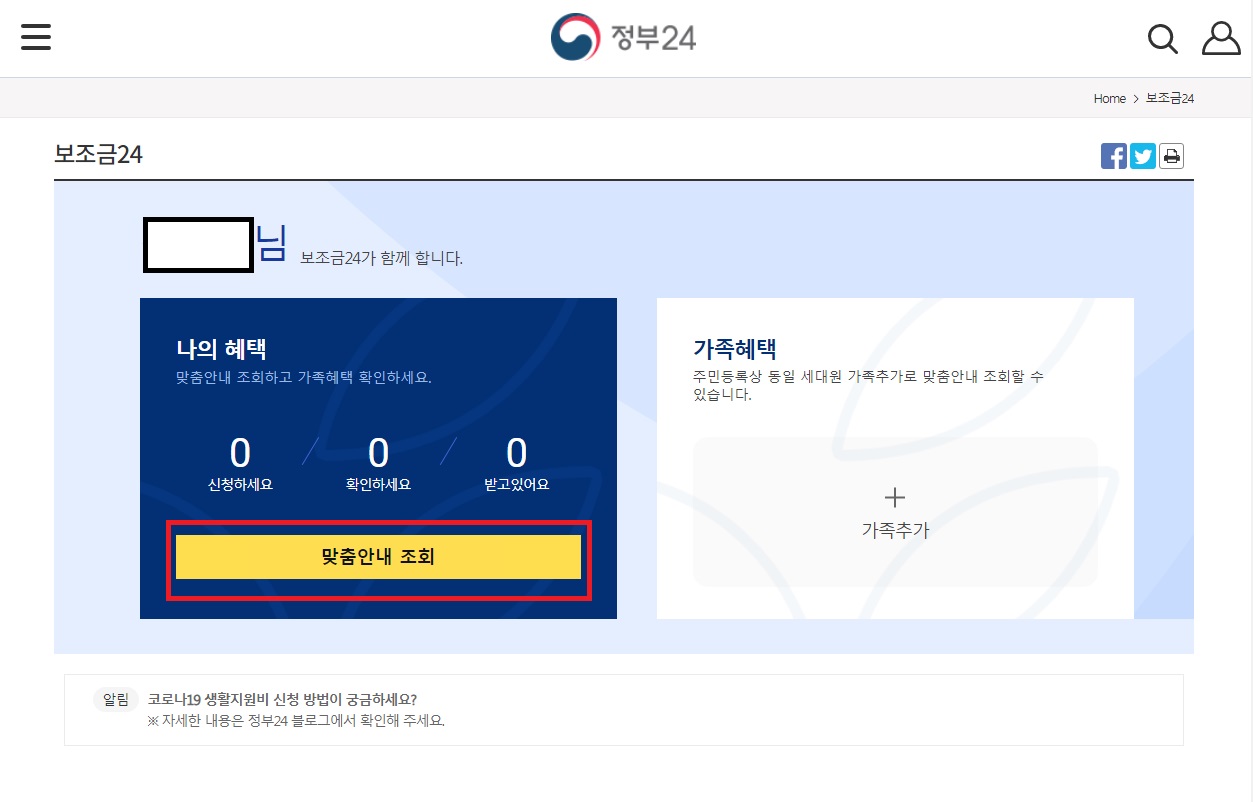Open the search magnifier icon

[x=1162, y=39]
